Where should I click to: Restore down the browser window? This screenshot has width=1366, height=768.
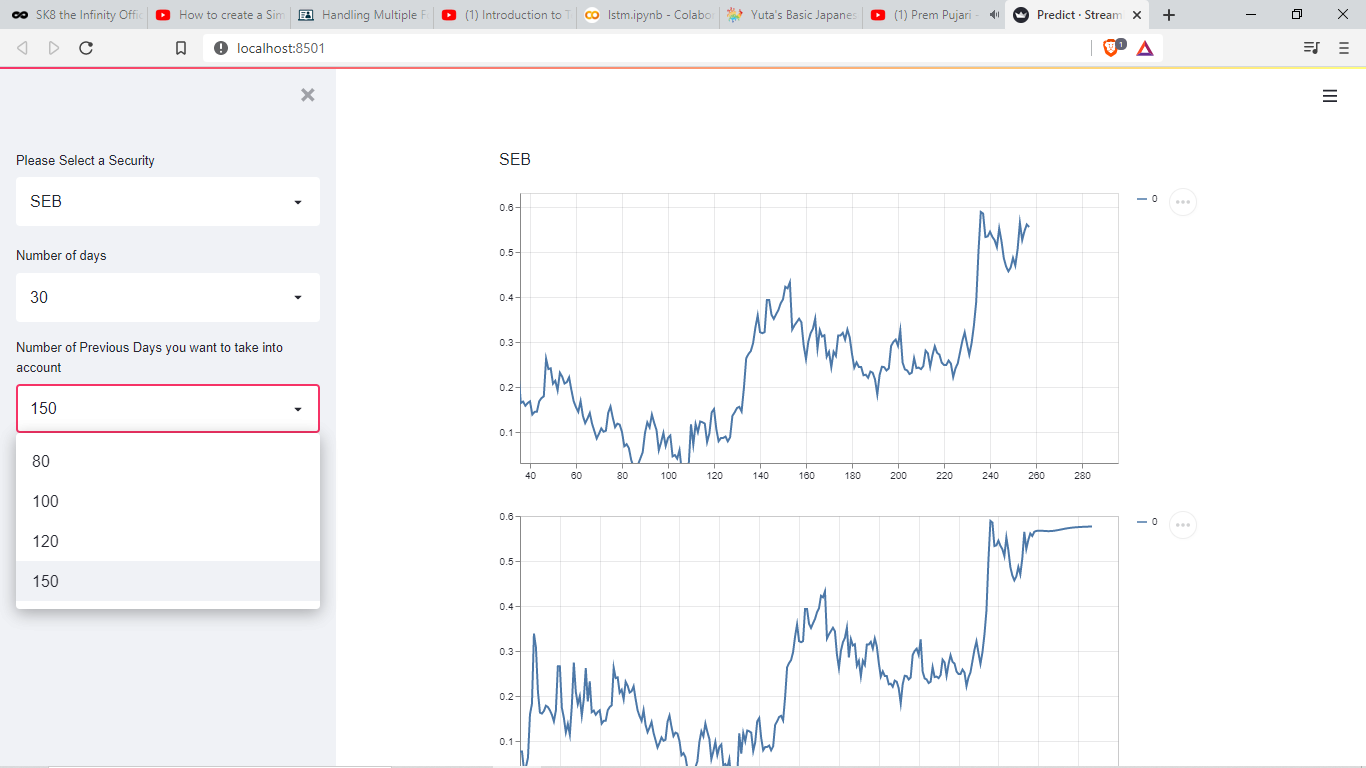click(1297, 14)
